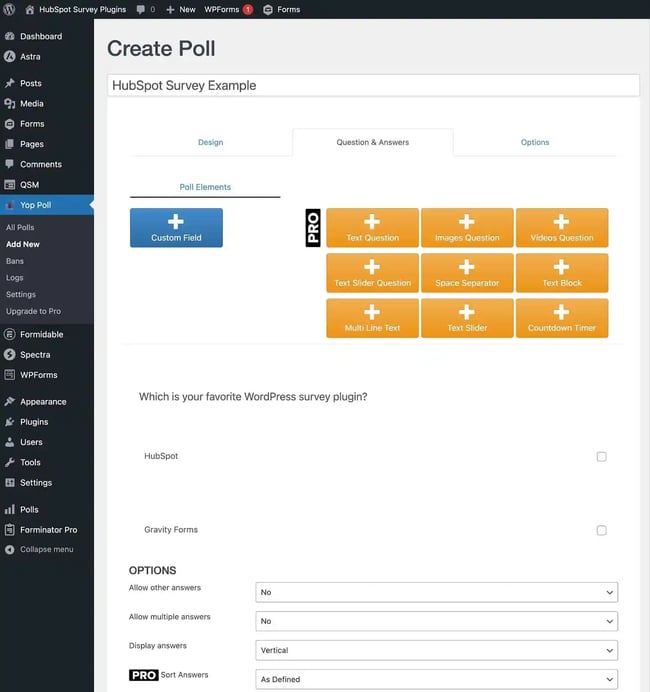Screen dimensions: 650x692
Task: Click the Forminator Pro clipboard icon
Action: point(10,530)
